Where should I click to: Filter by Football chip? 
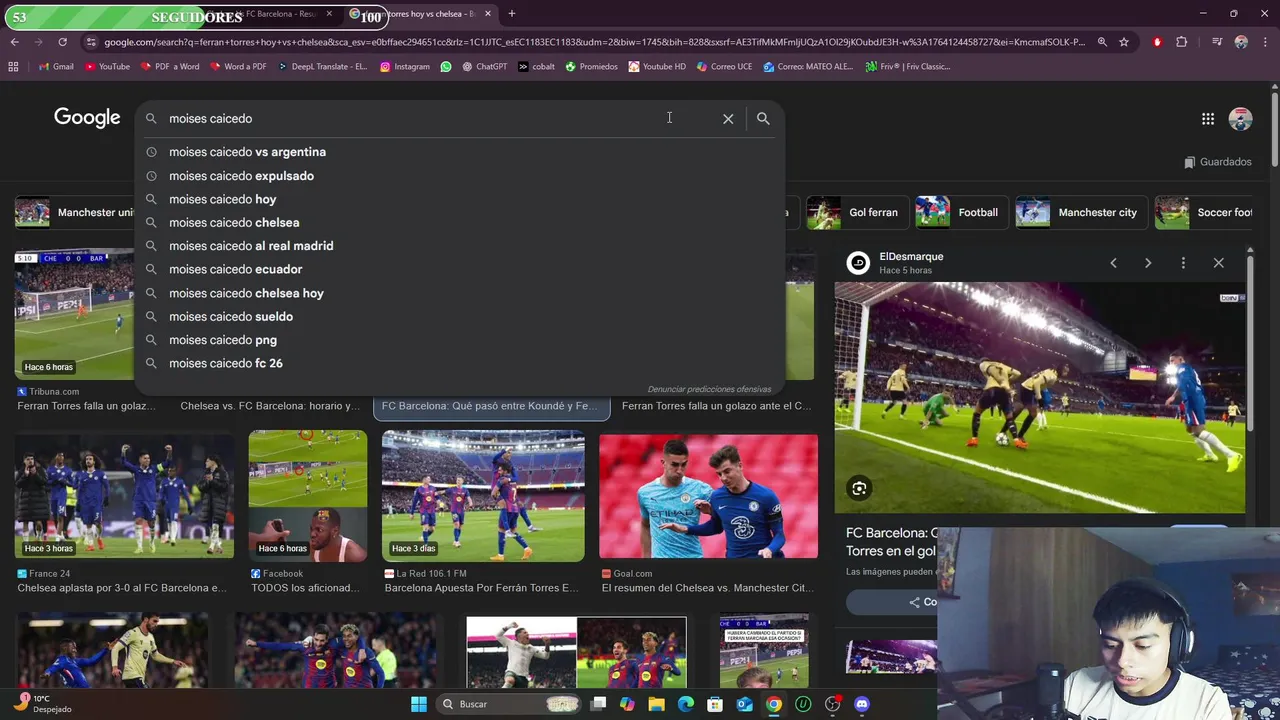point(960,212)
